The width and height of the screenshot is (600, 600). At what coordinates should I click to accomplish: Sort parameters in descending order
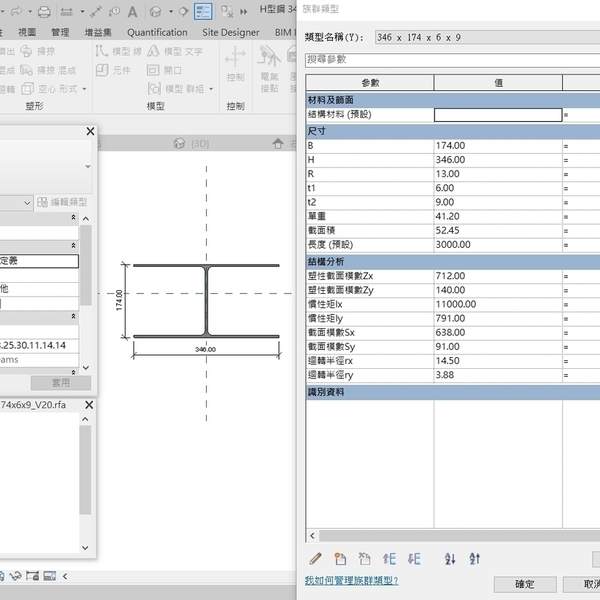[x=475, y=559]
